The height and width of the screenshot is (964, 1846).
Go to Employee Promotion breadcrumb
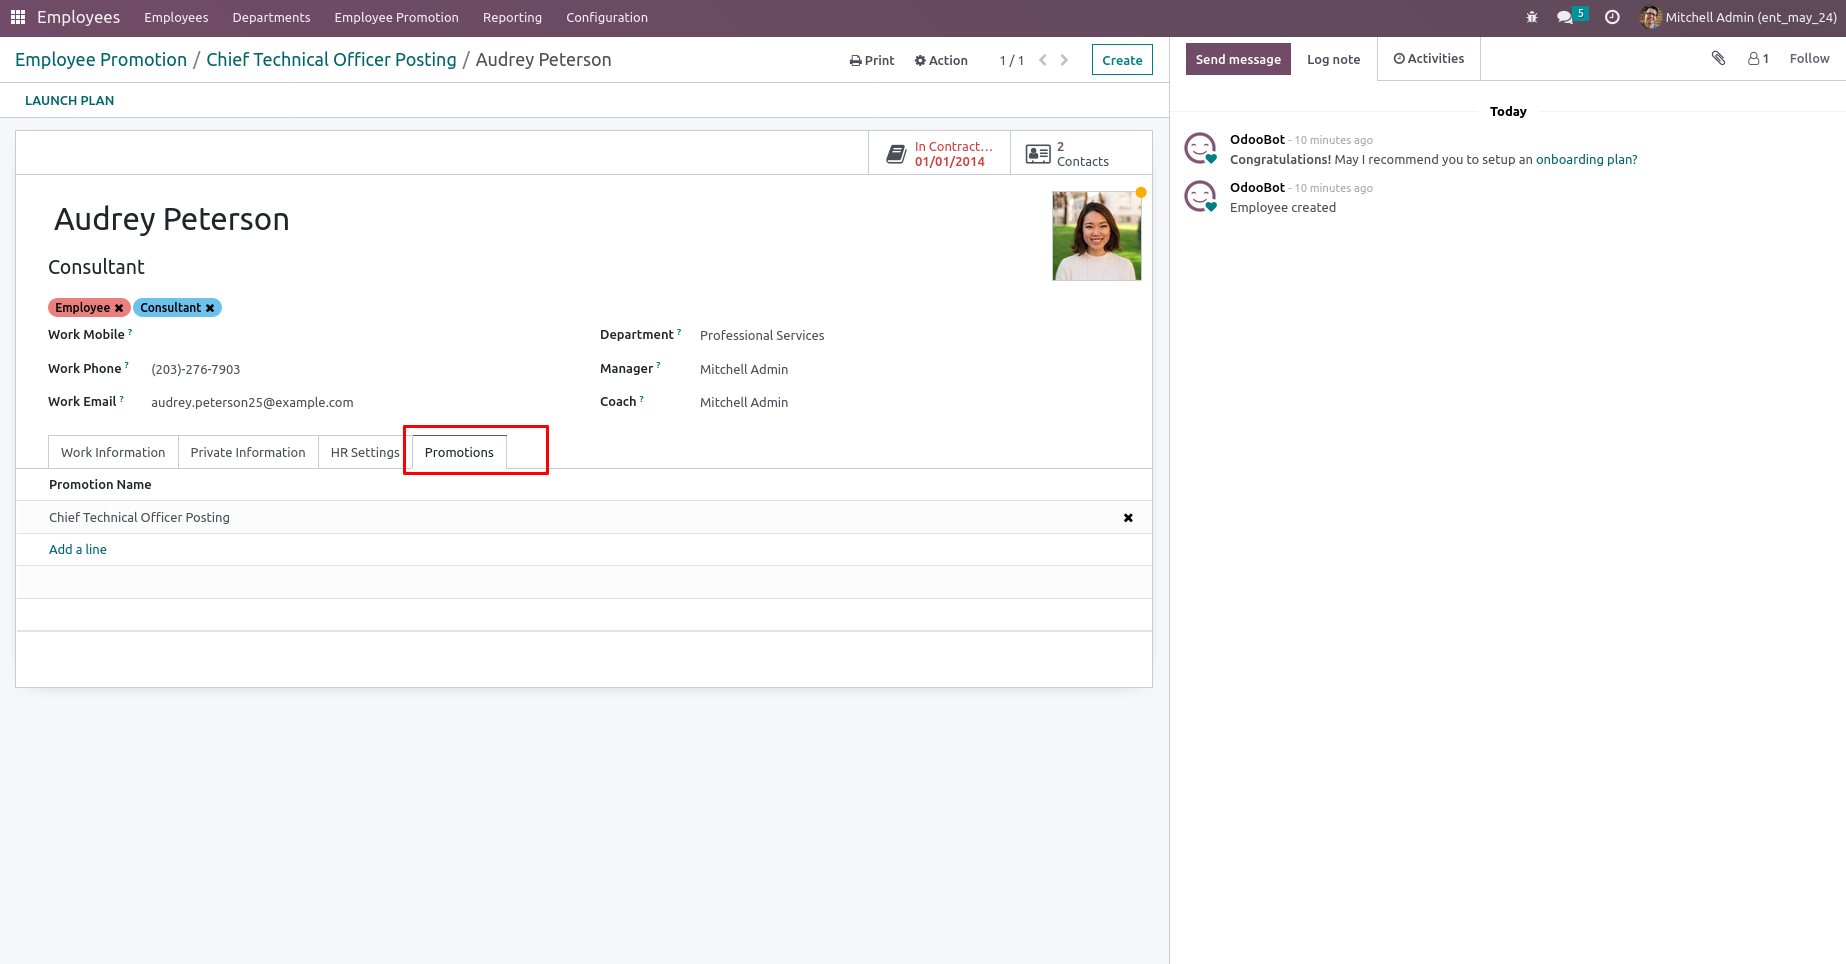101,59
